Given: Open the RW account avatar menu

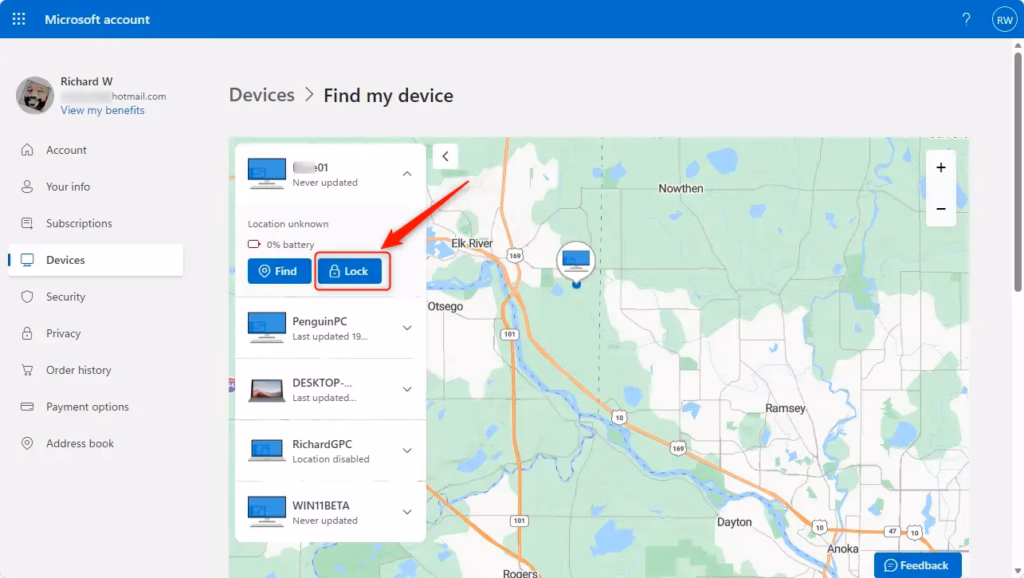Looking at the screenshot, I should [x=1004, y=20].
